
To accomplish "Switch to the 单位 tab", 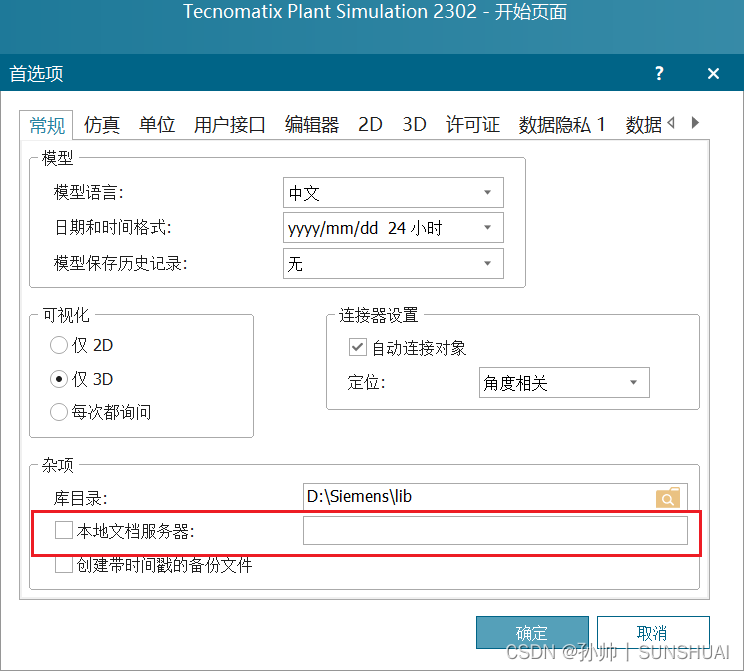I will [157, 125].
